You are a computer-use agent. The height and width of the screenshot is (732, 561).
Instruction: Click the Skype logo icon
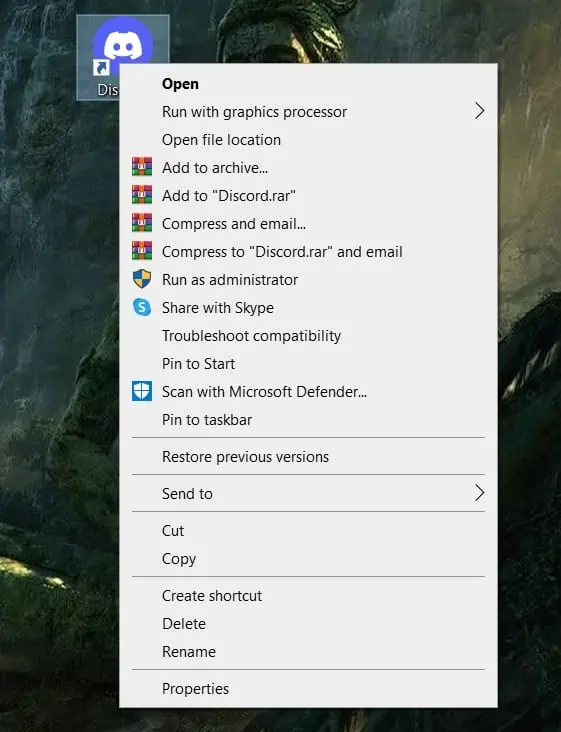click(x=142, y=307)
